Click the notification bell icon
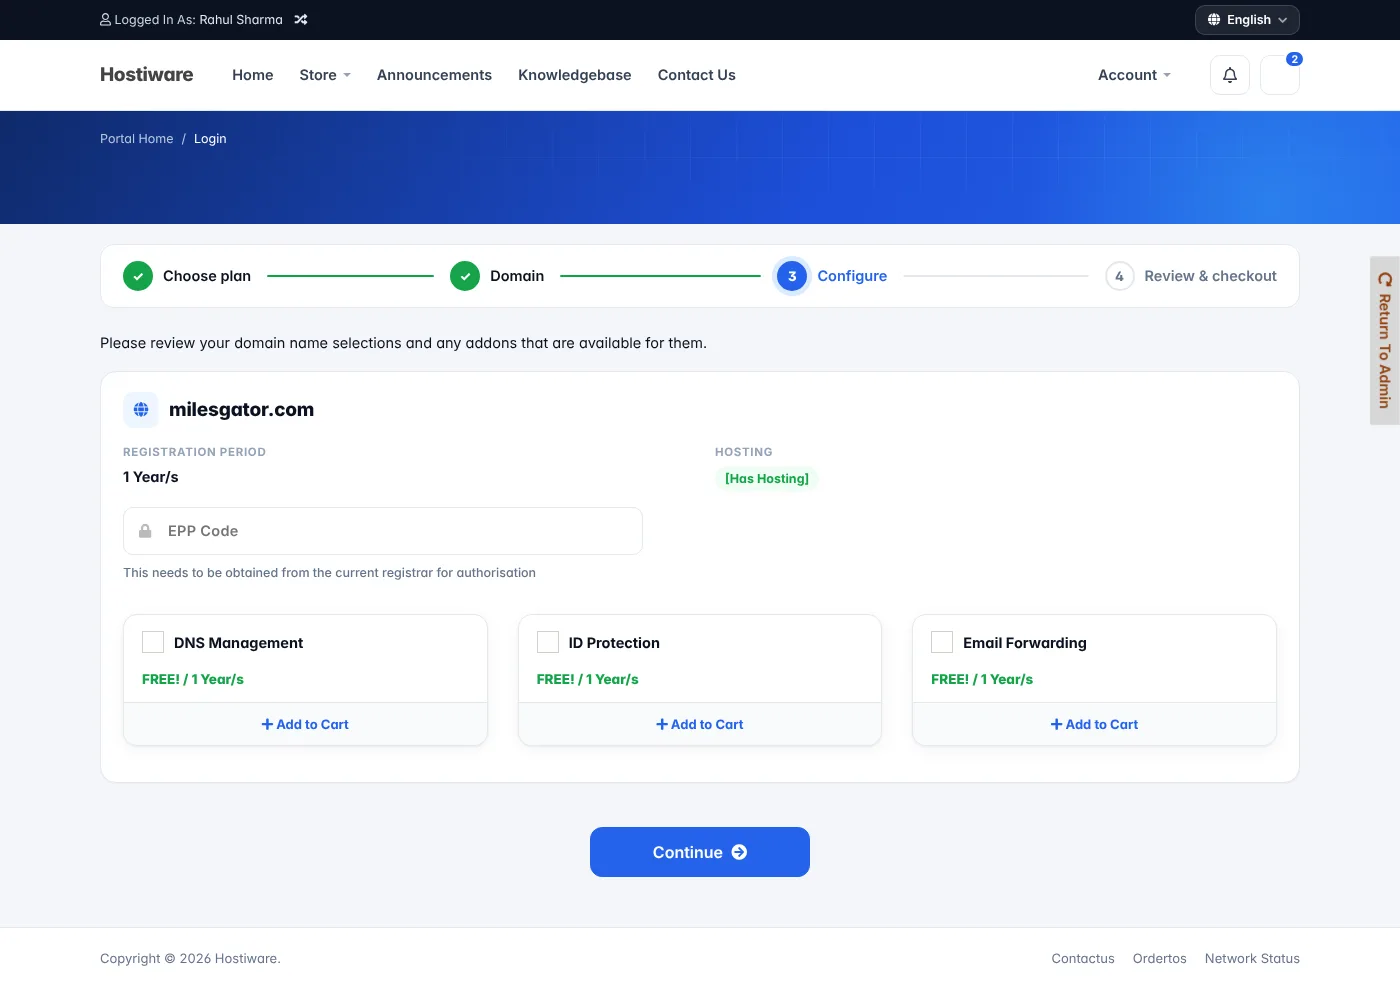 pyautogui.click(x=1230, y=75)
